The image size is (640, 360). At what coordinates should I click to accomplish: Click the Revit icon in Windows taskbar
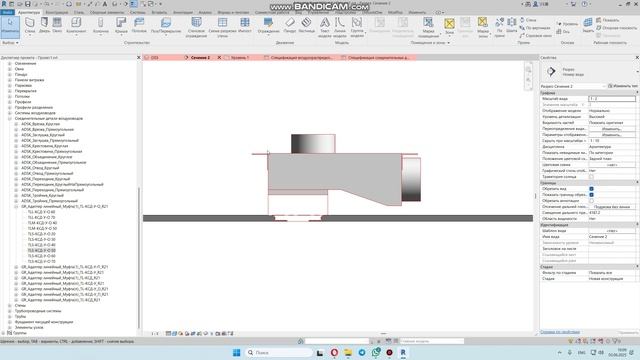pos(403,352)
